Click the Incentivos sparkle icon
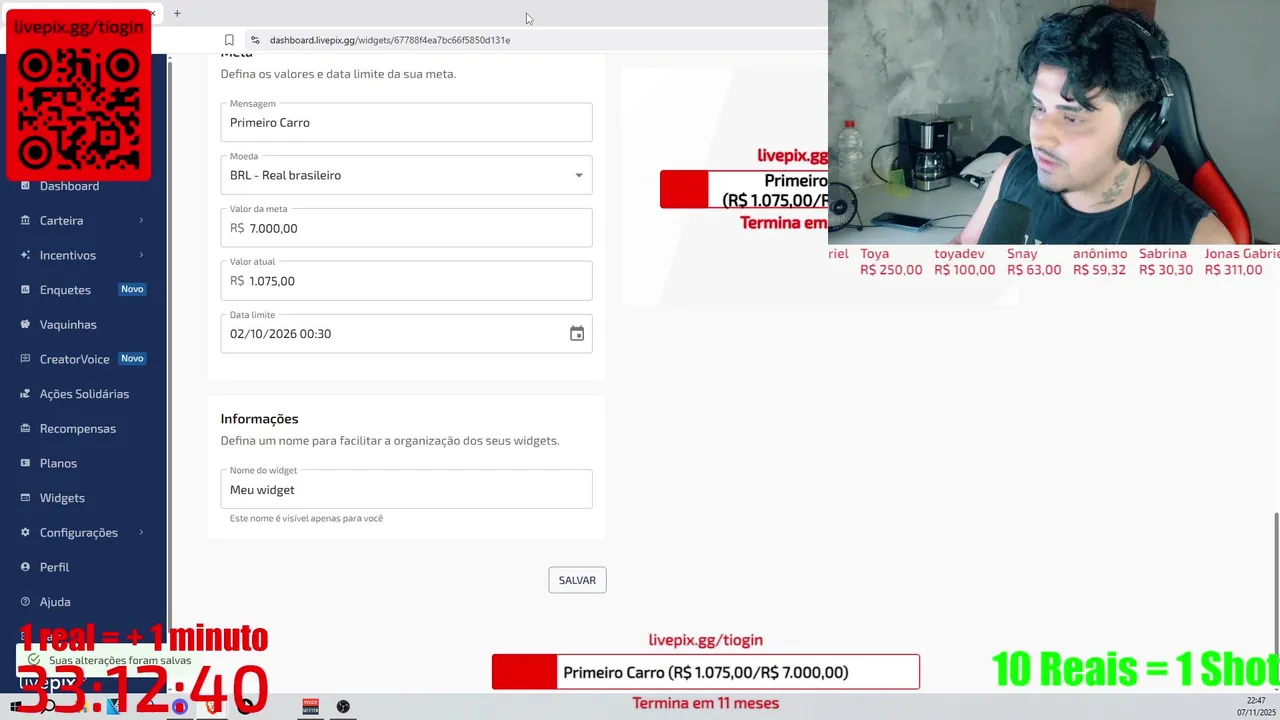The image size is (1280, 720). (x=26, y=255)
